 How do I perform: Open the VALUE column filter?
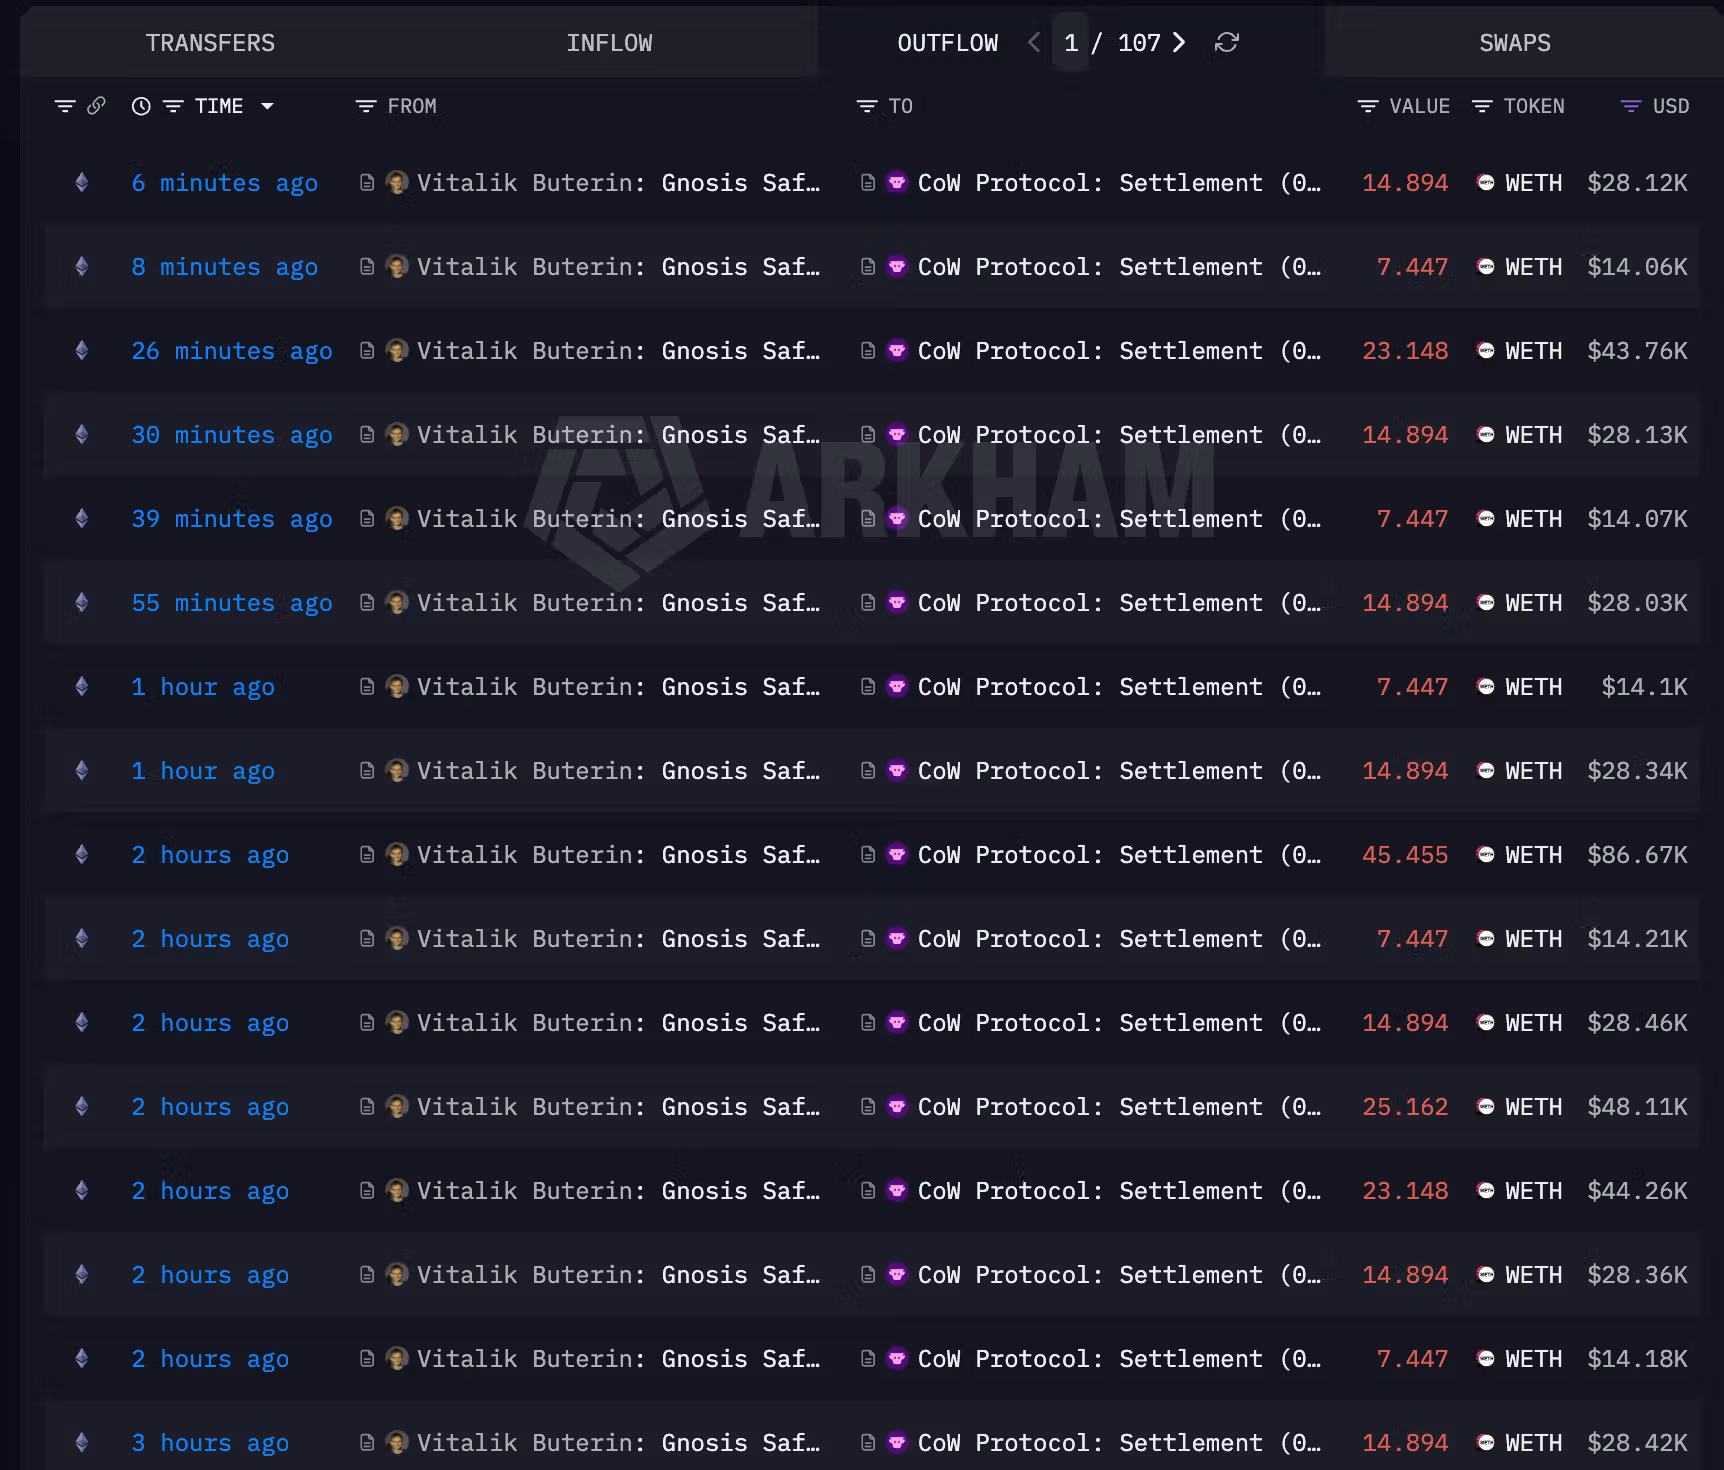(1368, 106)
